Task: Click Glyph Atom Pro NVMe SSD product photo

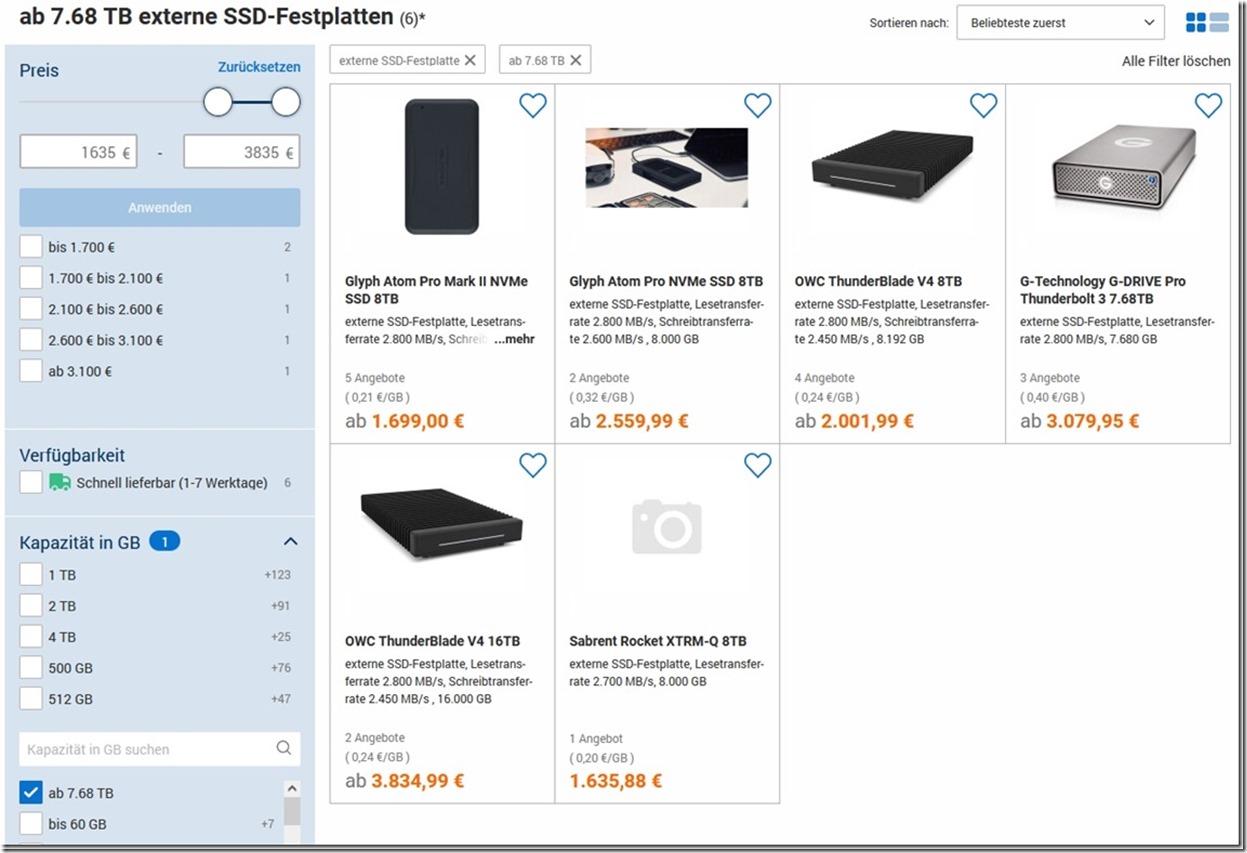Action: click(666, 167)
